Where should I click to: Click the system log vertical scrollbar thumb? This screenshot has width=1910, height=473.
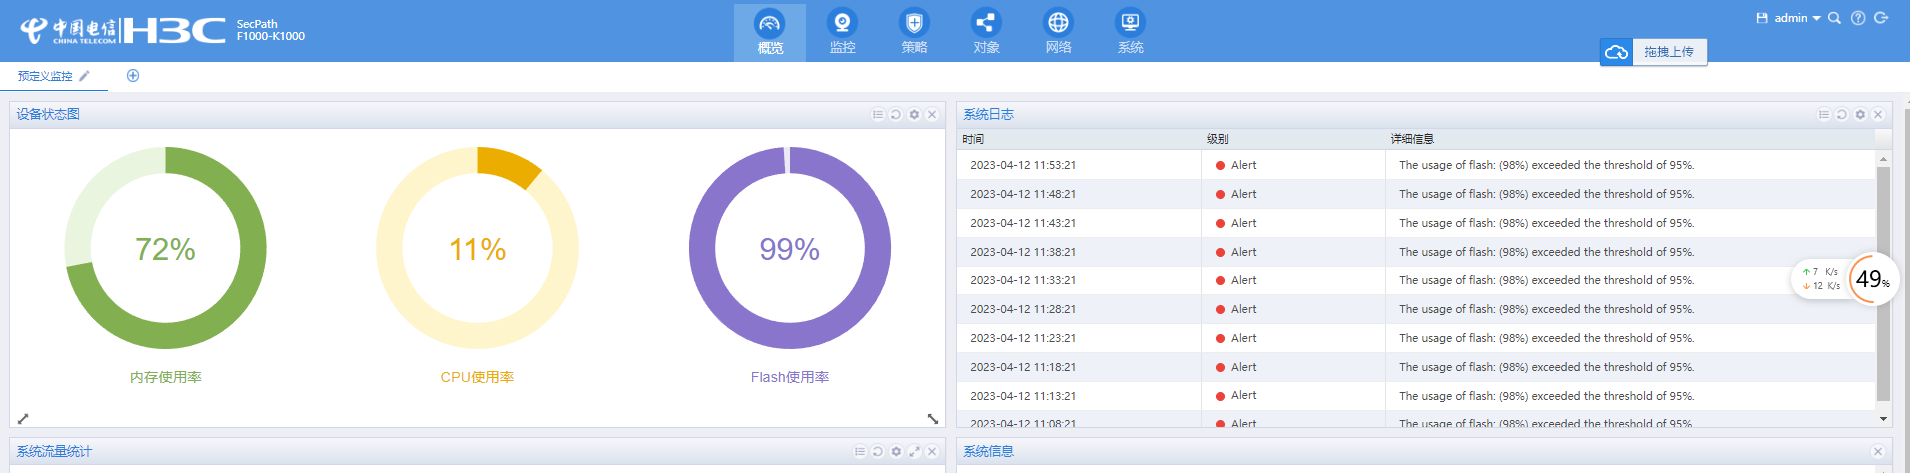coord(1883,283)
